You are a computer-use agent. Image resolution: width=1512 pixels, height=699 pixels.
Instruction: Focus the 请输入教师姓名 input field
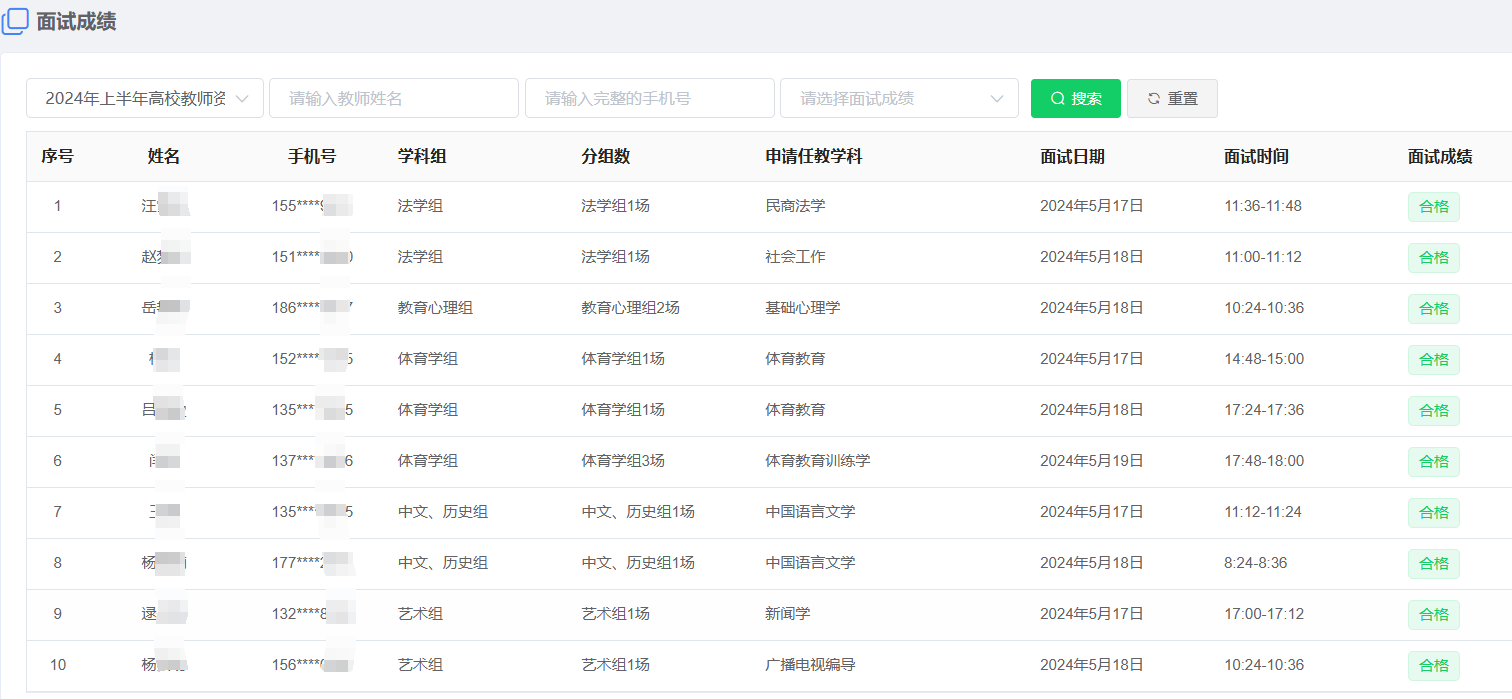tap(393, 98)
